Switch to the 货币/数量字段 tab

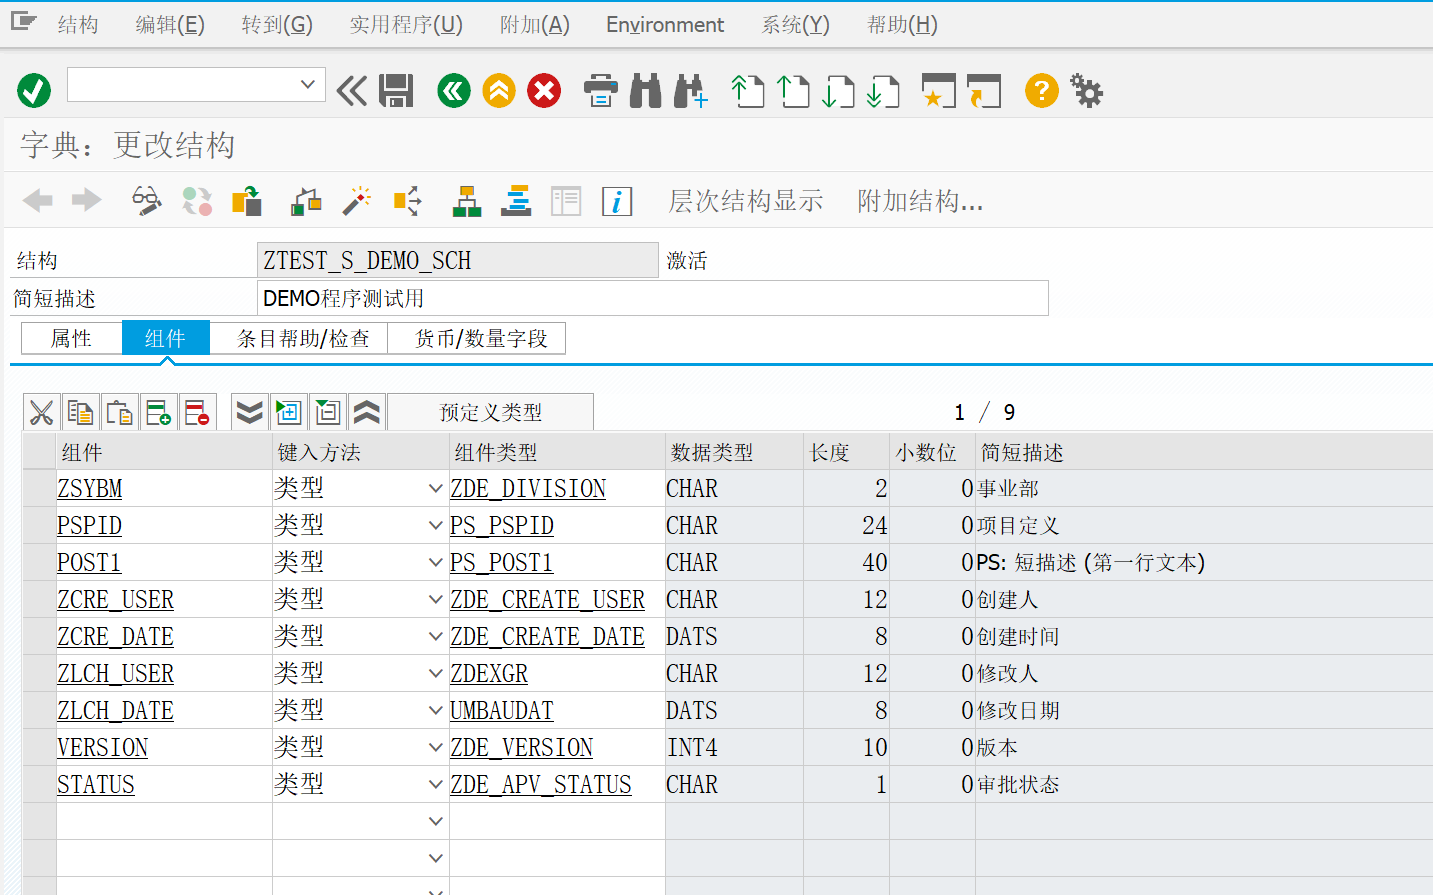click(481, 338)
